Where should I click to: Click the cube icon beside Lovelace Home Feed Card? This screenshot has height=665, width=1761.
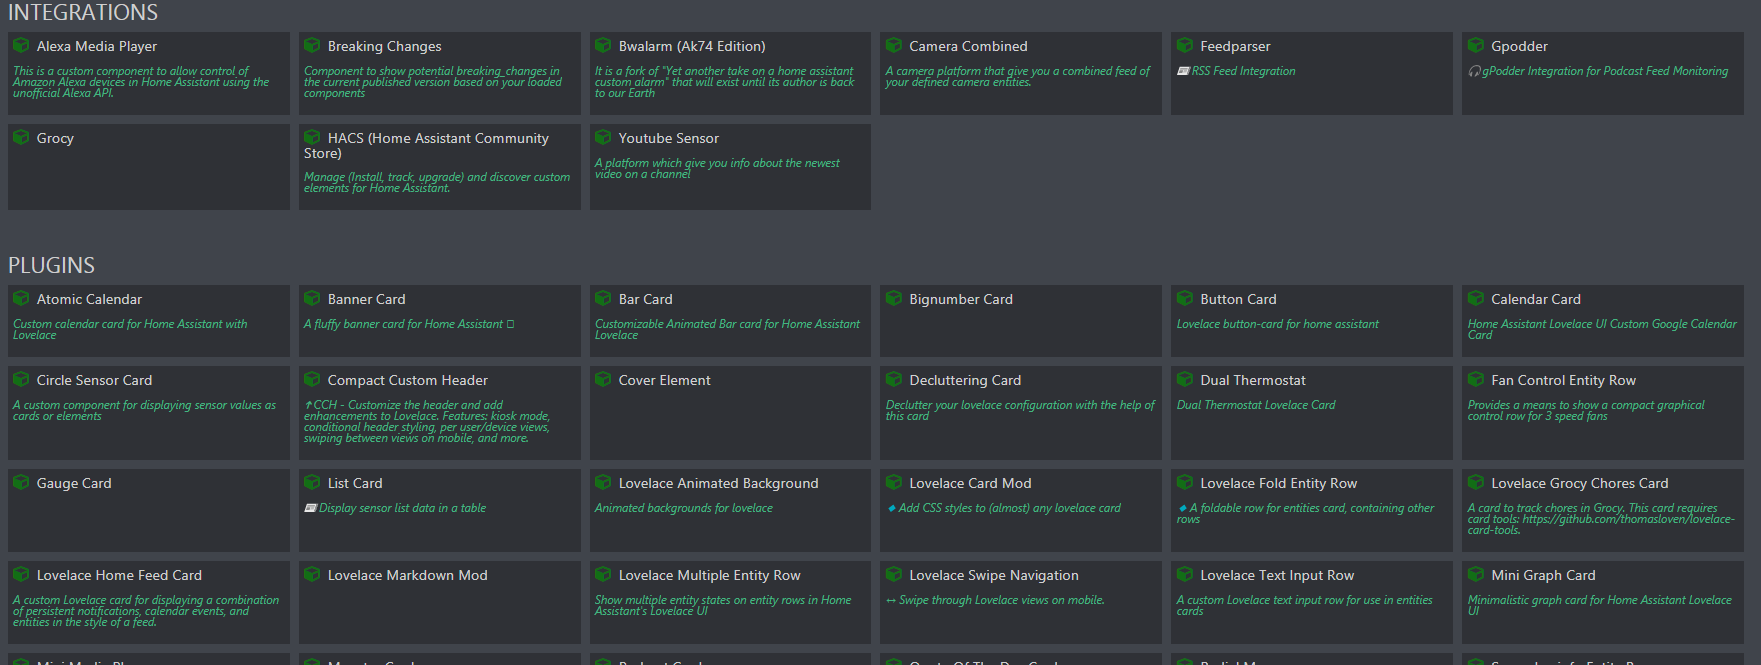[21, 574]
